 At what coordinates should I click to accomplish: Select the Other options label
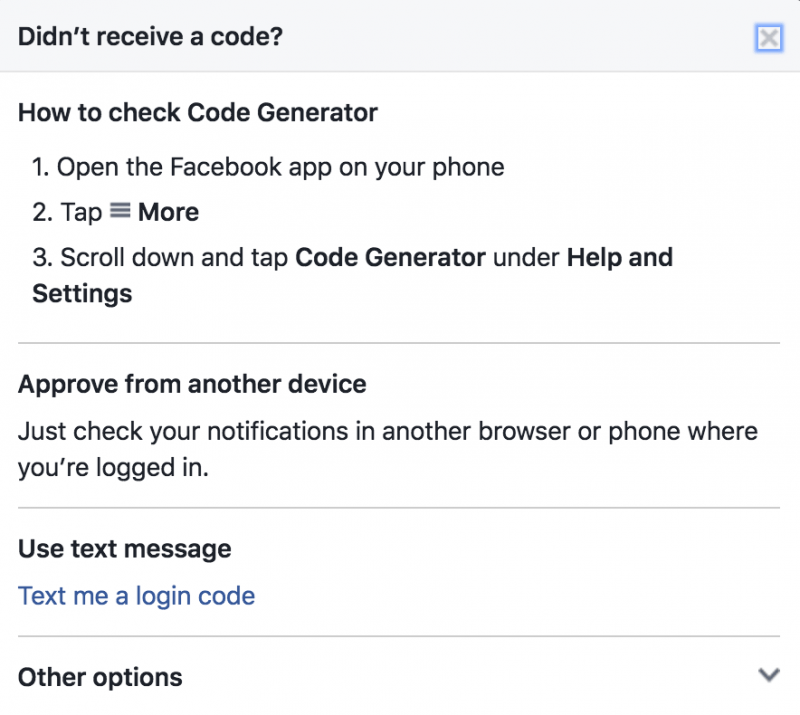click(100, 677)
